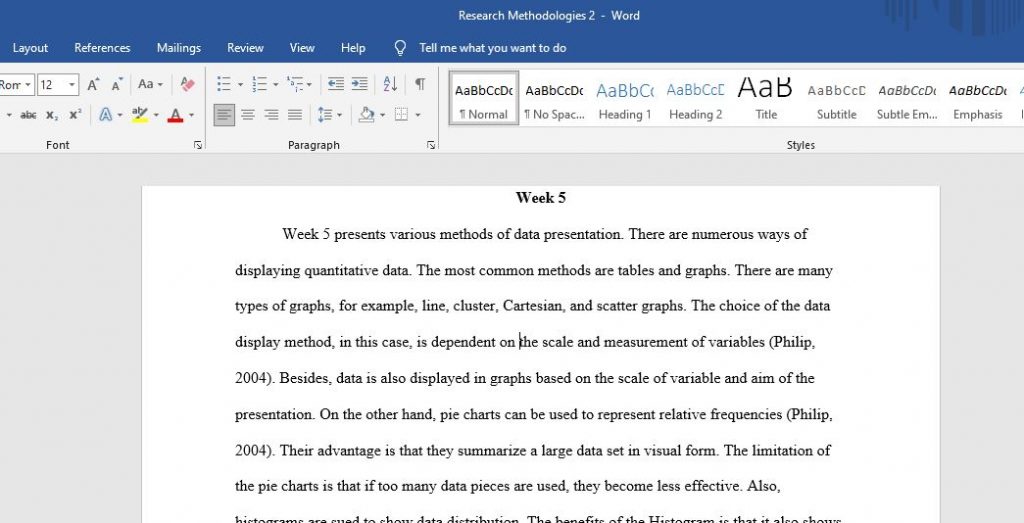
Task: Click the lightbulb Tell me icon
Action: click(x=400, y=48)
